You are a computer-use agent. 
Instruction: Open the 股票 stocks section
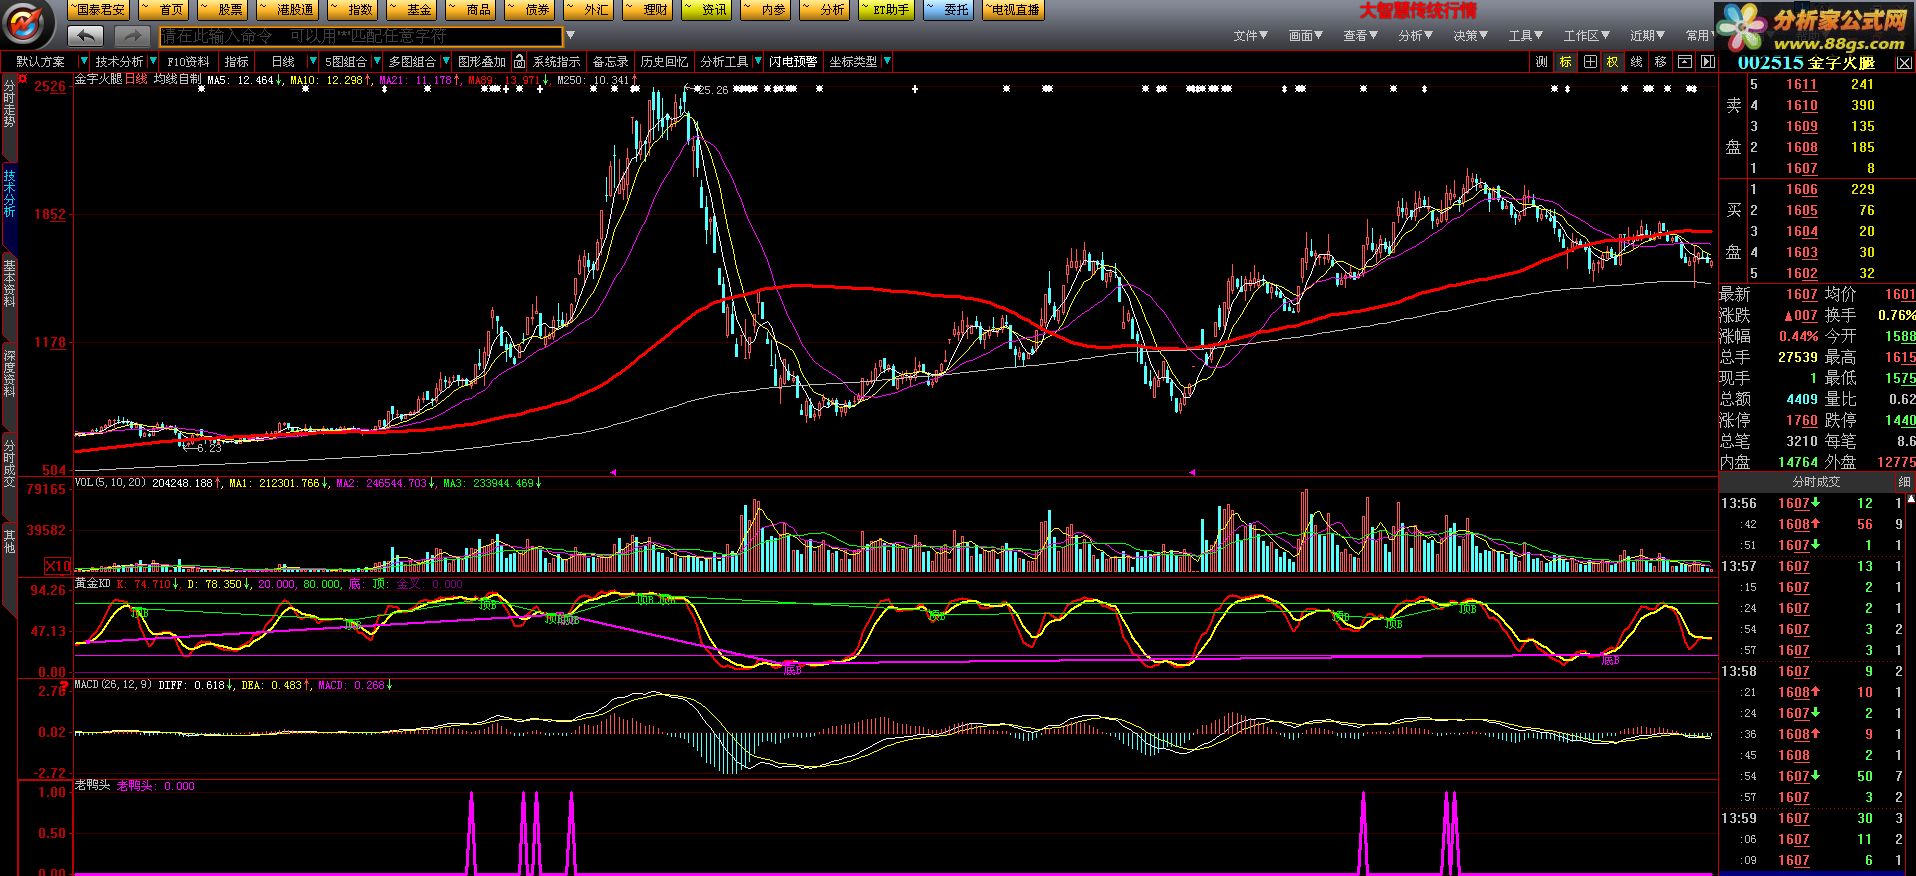(x=223, y=10)
